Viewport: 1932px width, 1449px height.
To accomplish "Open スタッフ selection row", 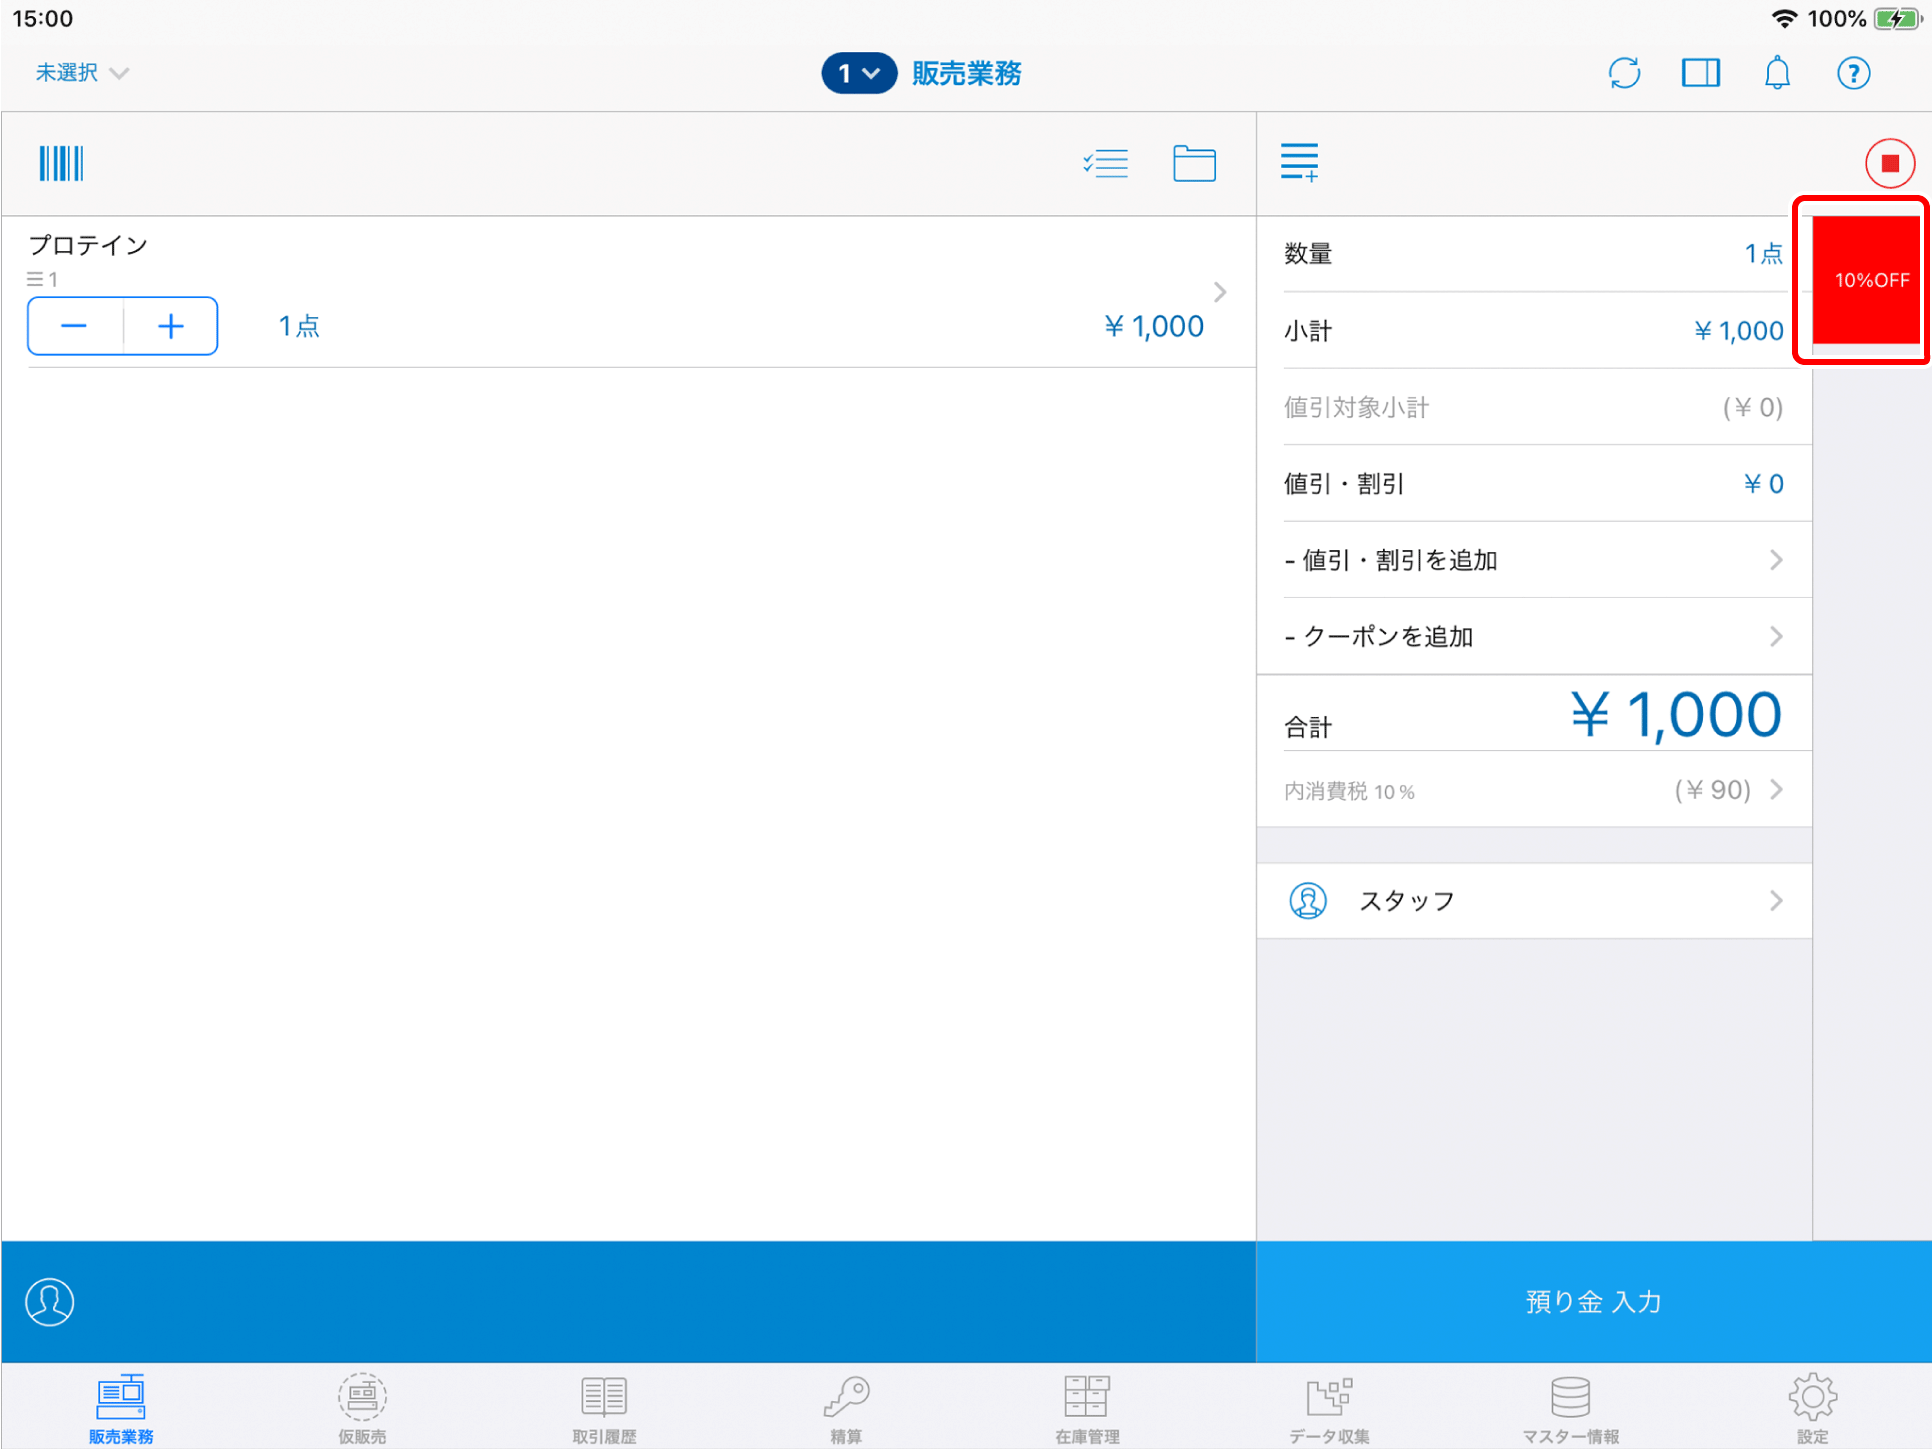I will click(x=1533, y=900).
